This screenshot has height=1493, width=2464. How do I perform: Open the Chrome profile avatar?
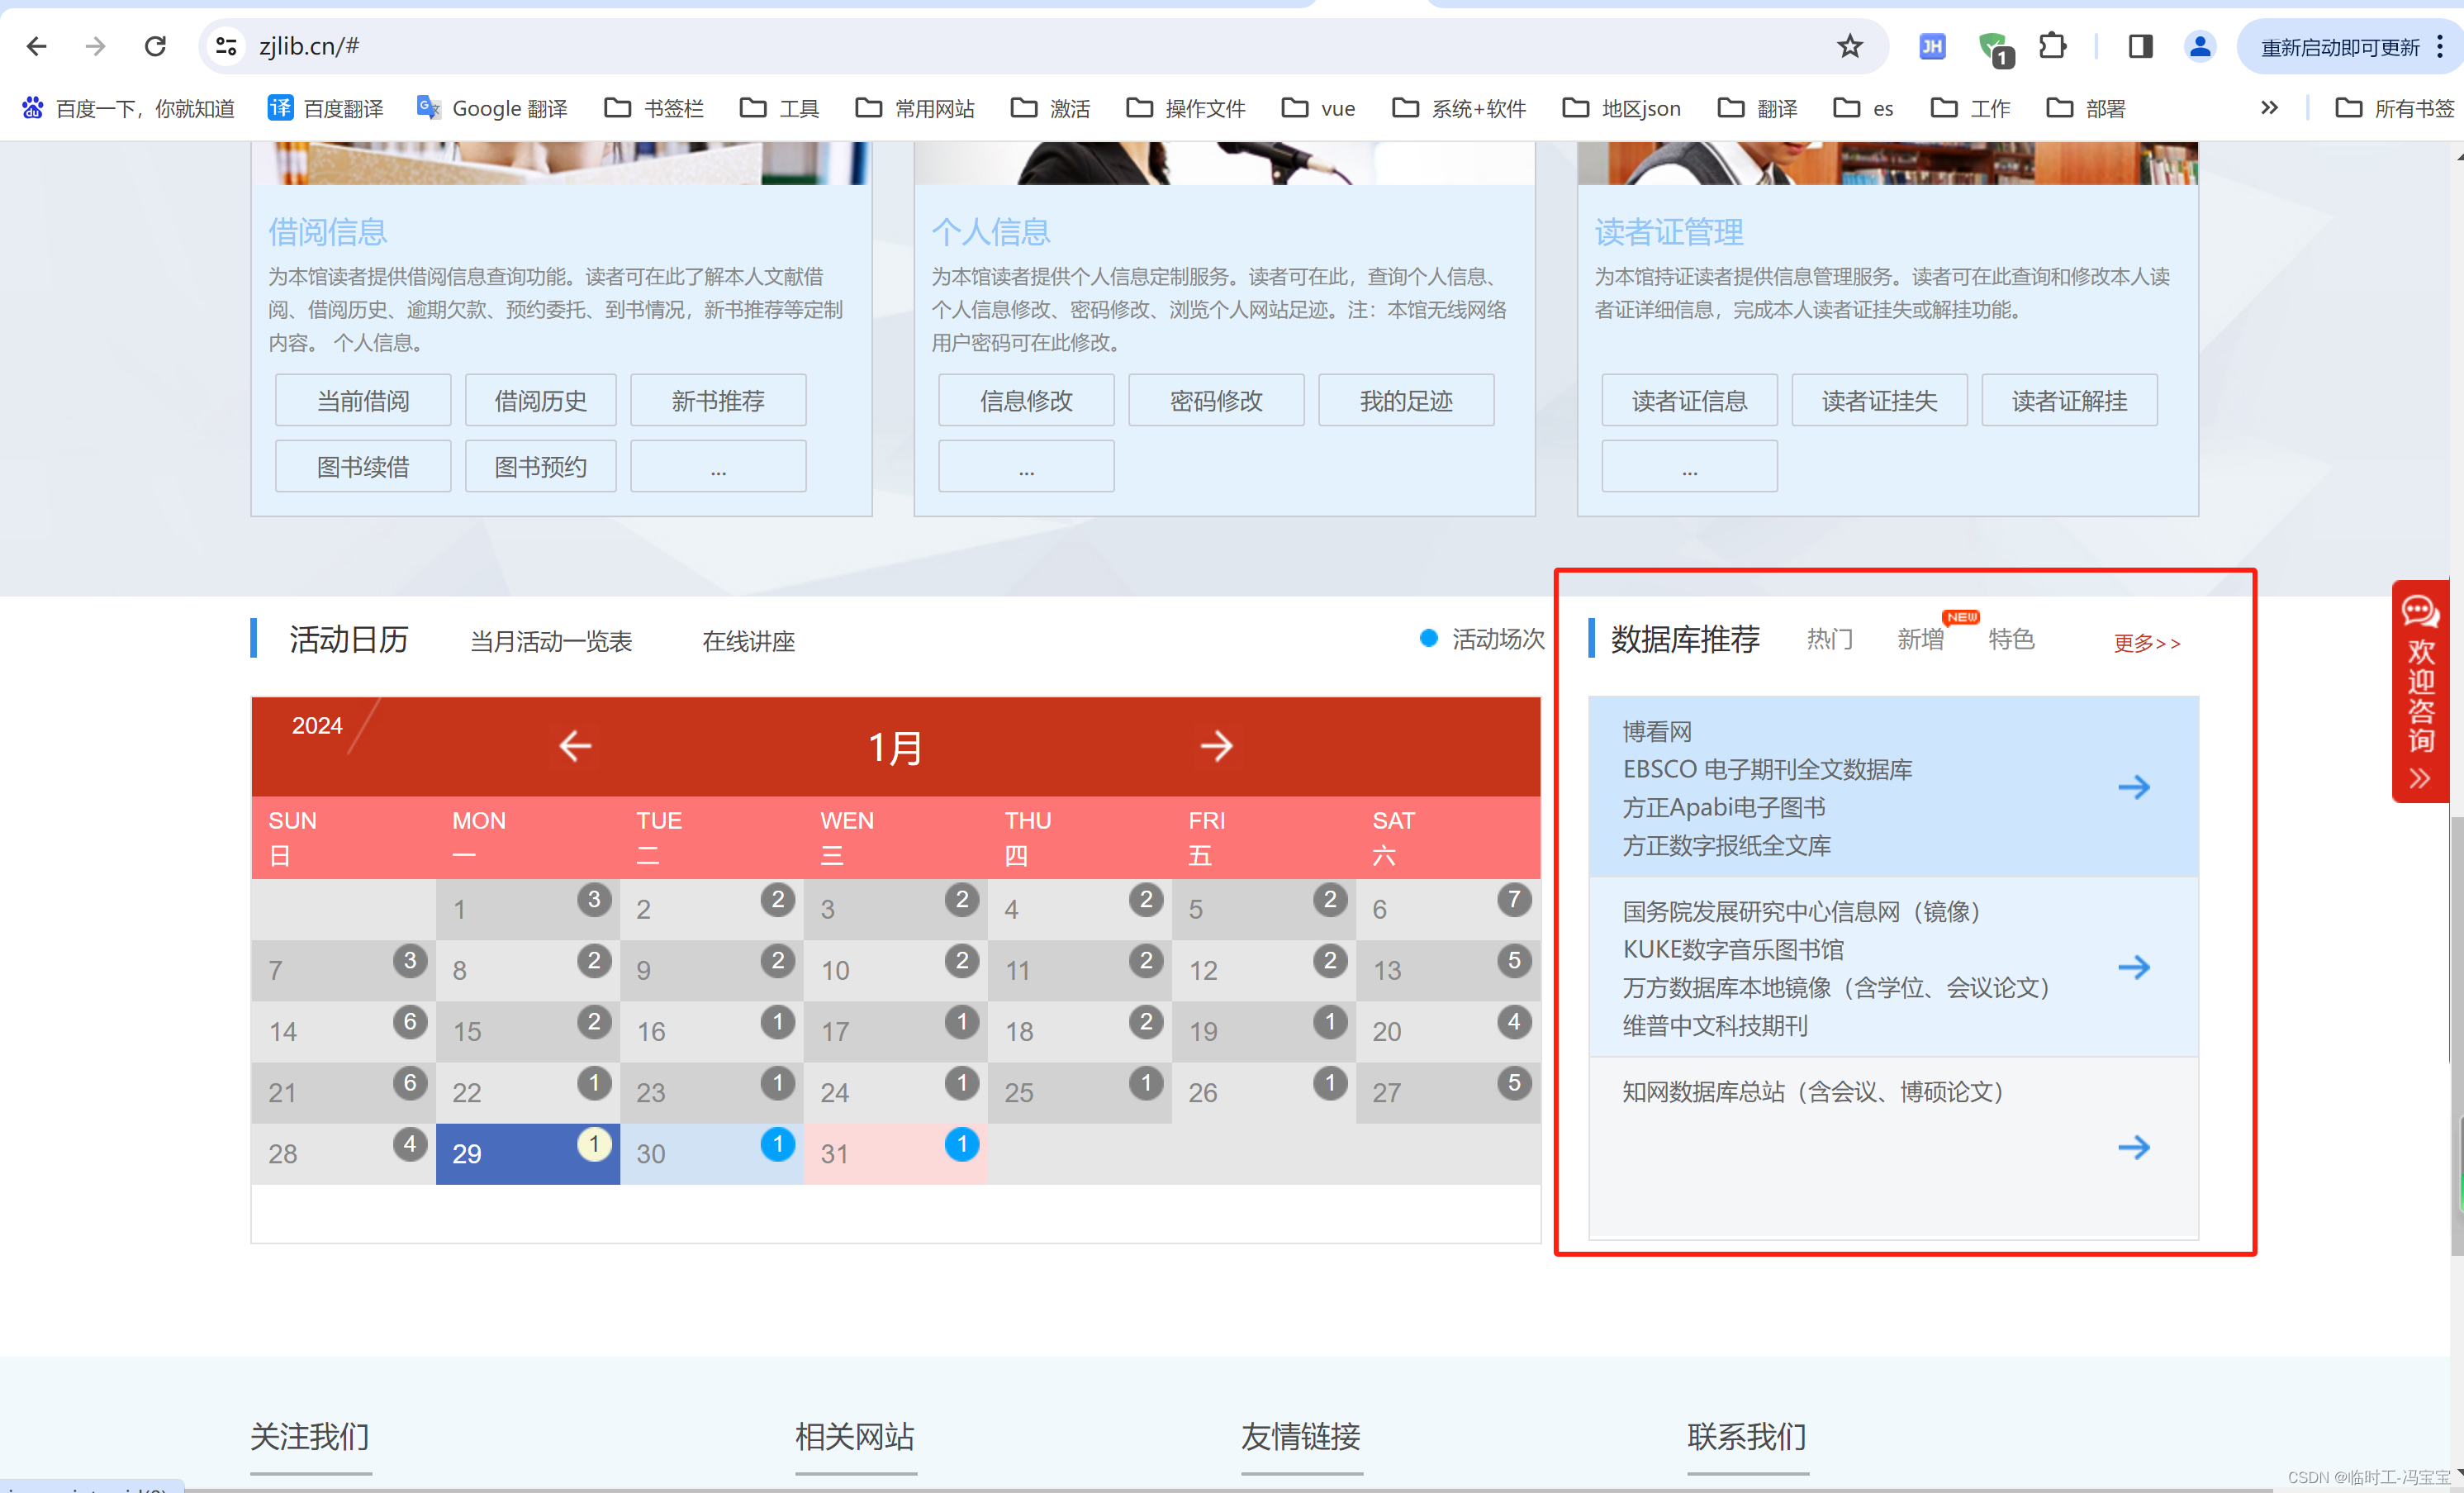coord(2199,46)
